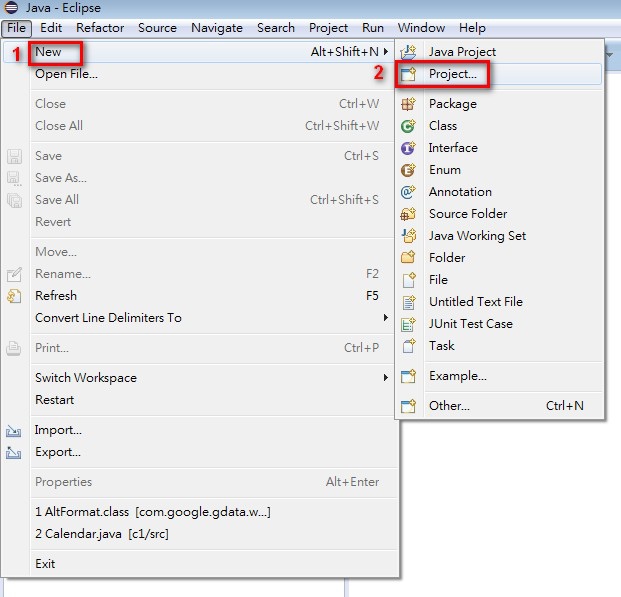Click the File document icon
Screen dimensions: 621x597
click(408, 280)
